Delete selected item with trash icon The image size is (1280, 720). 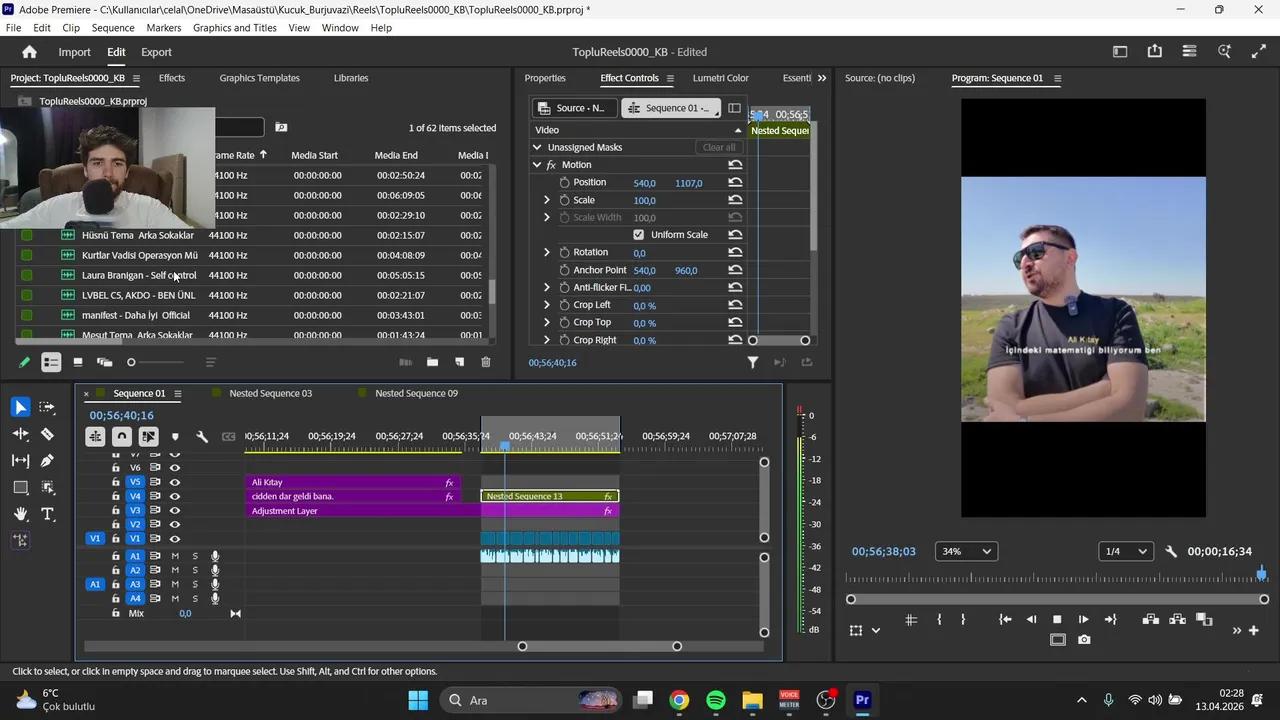tap(486, 362)
